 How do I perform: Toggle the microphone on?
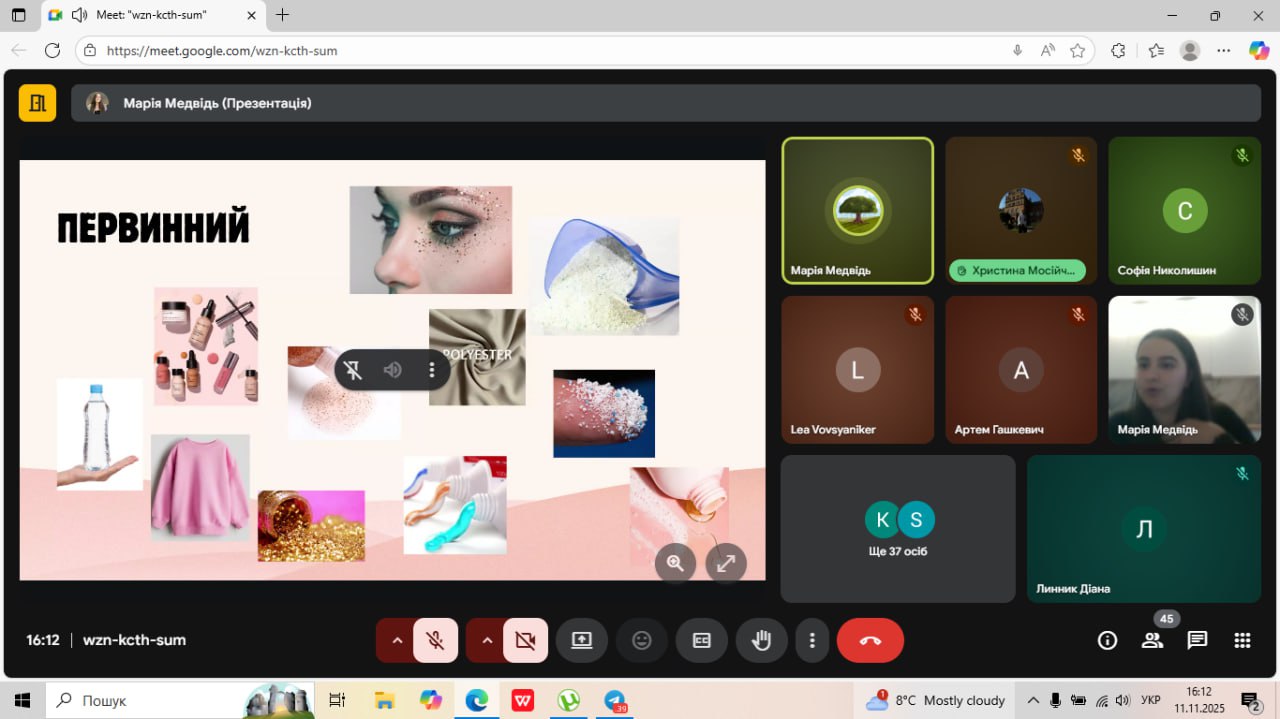pyautogui.click(x=435, y=641)
